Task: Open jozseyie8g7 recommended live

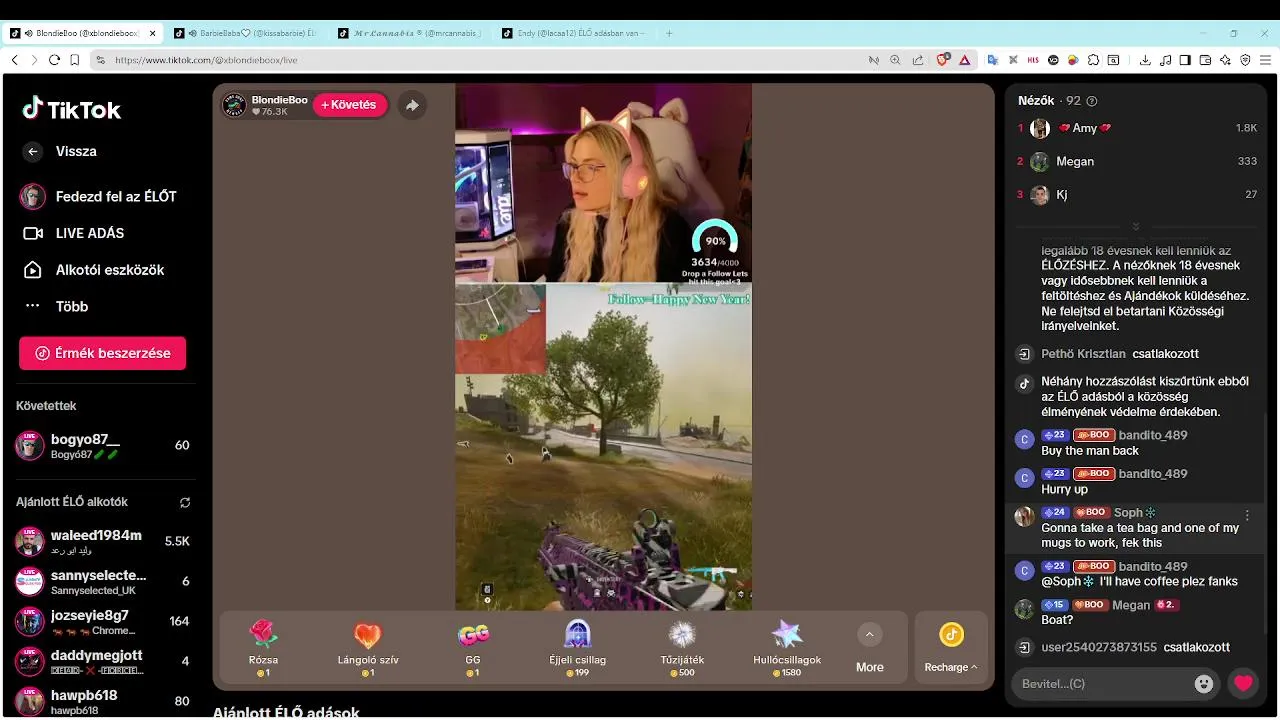Action: coord(103,622)
